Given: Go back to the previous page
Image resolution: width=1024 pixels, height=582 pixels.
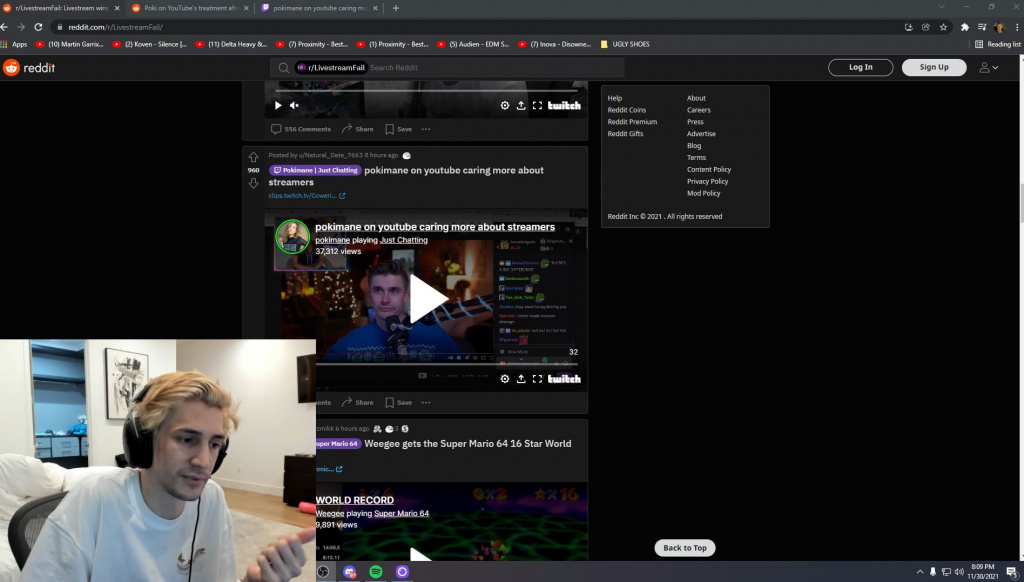Looking at the screenshot, I should coord(5,27).
